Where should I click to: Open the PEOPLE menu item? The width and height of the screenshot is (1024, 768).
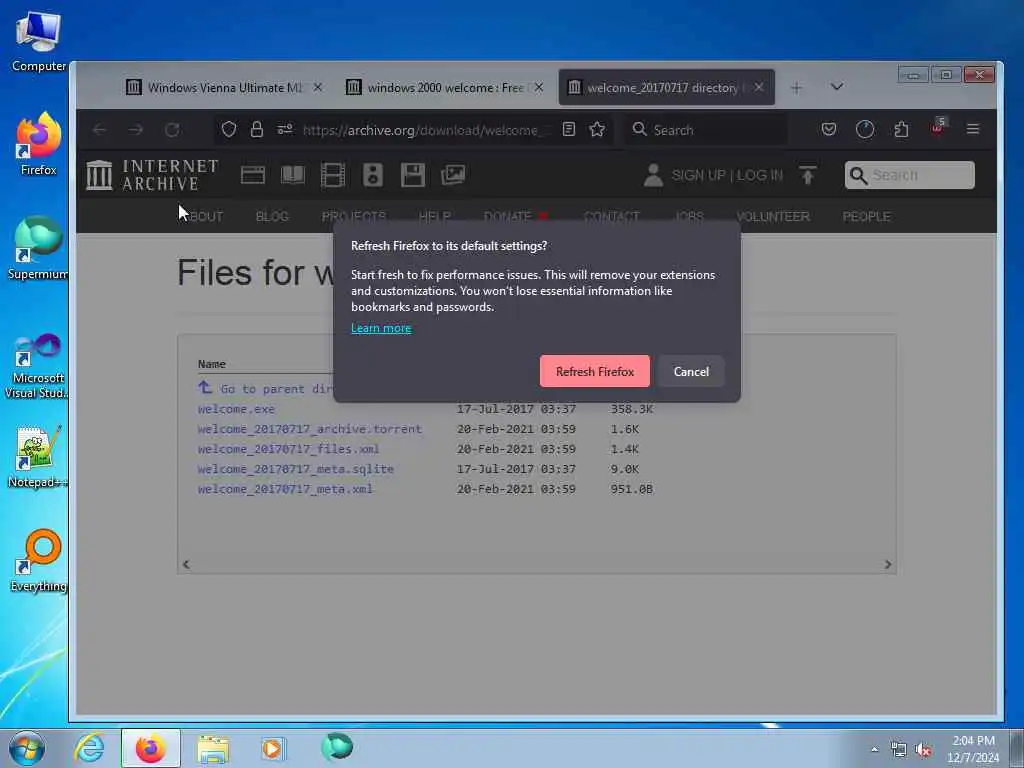[866, 216]
